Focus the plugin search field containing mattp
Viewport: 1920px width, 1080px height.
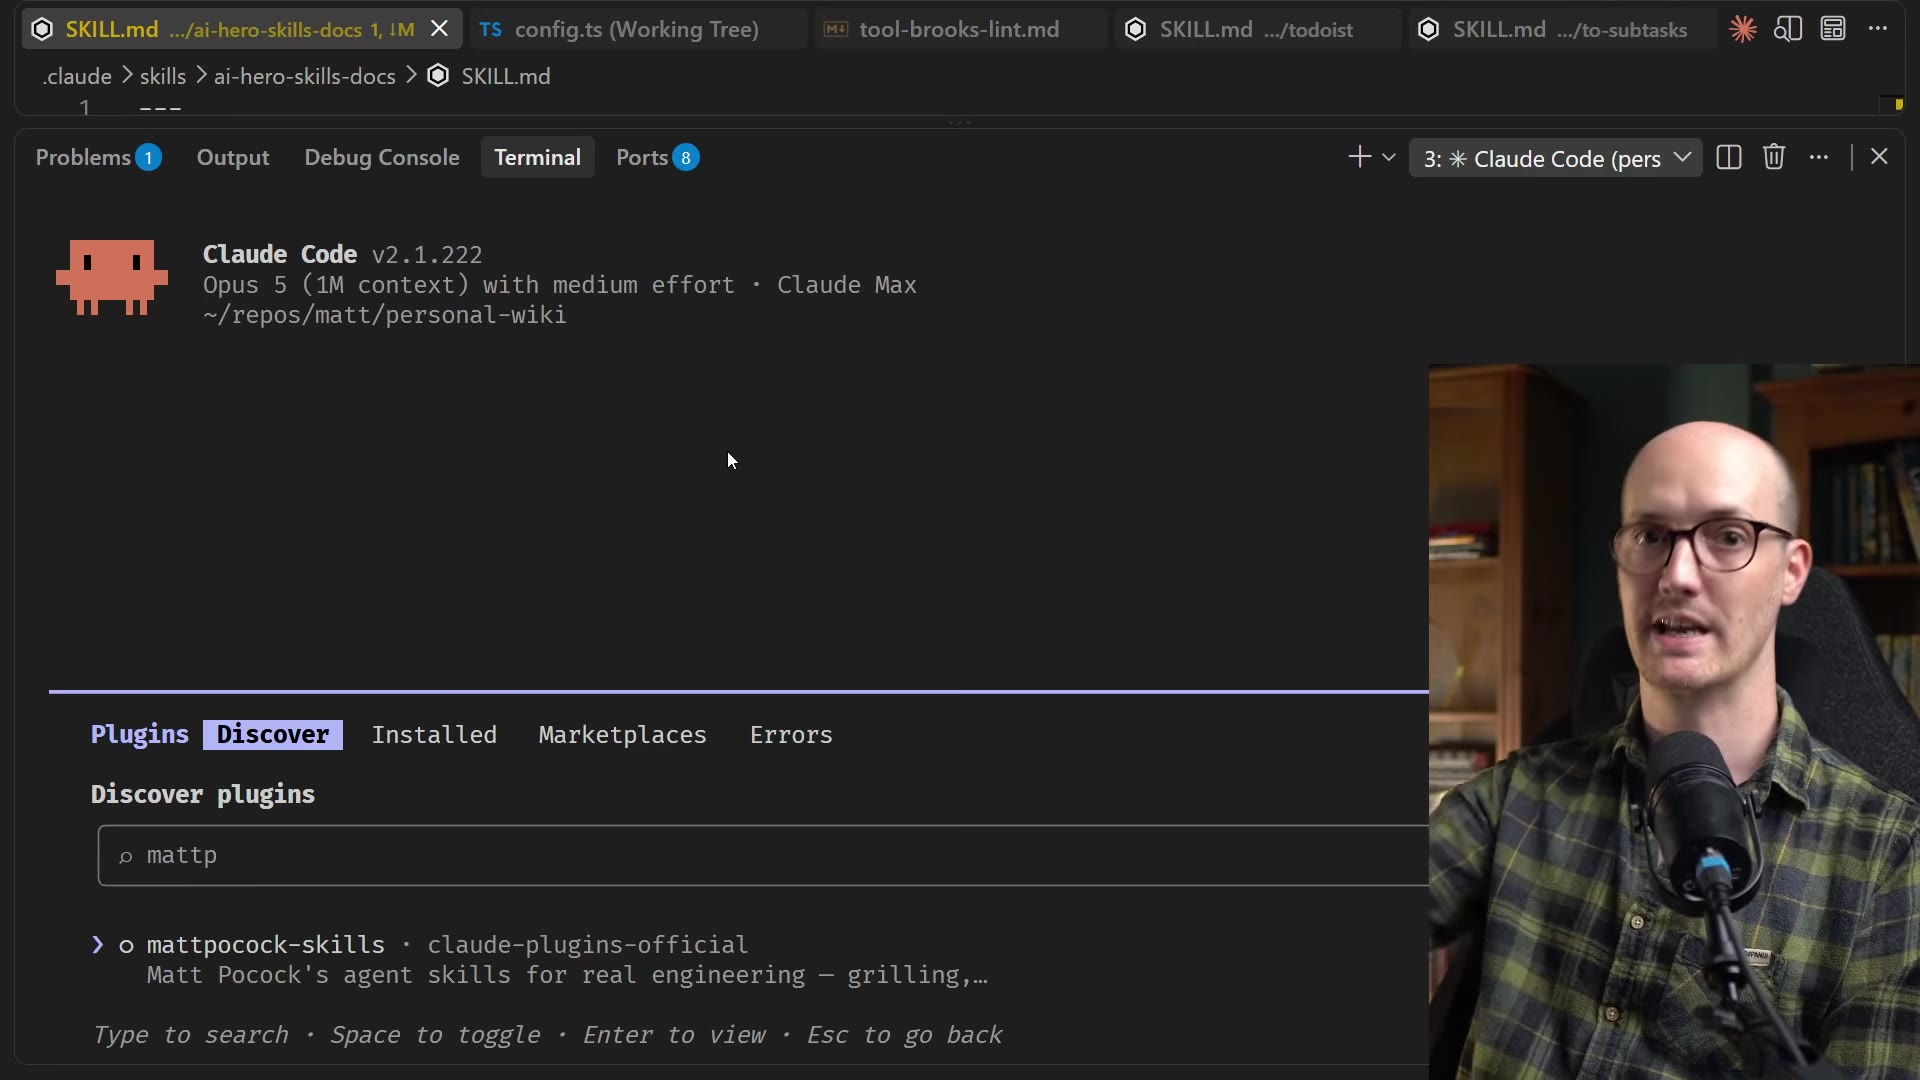[763, 856]
